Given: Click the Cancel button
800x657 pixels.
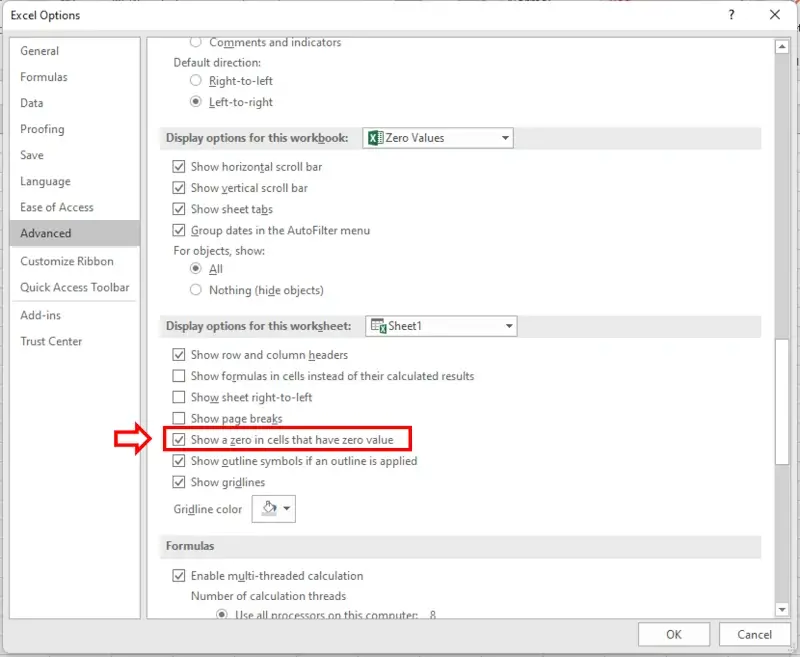Looking at the screenshot, I should click(x=754, y=634).
